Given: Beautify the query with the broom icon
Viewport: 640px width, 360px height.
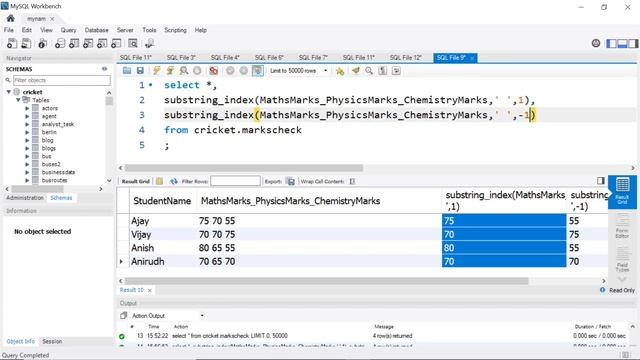Looking at the screenshot, I should [356, 71].
